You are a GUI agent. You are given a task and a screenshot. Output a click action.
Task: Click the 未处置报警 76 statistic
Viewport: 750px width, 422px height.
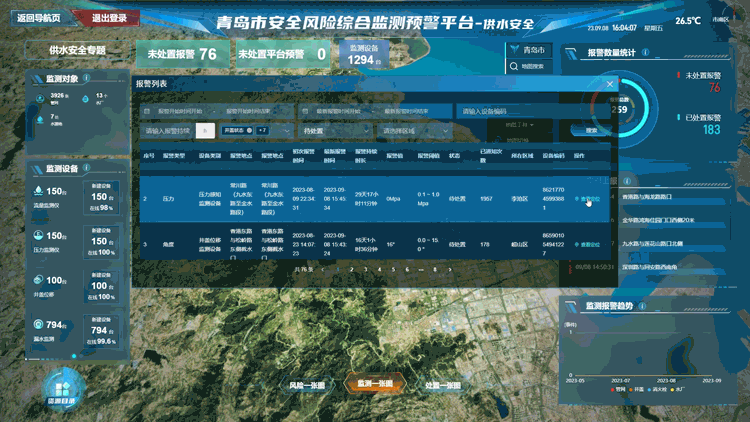[701, 81]
